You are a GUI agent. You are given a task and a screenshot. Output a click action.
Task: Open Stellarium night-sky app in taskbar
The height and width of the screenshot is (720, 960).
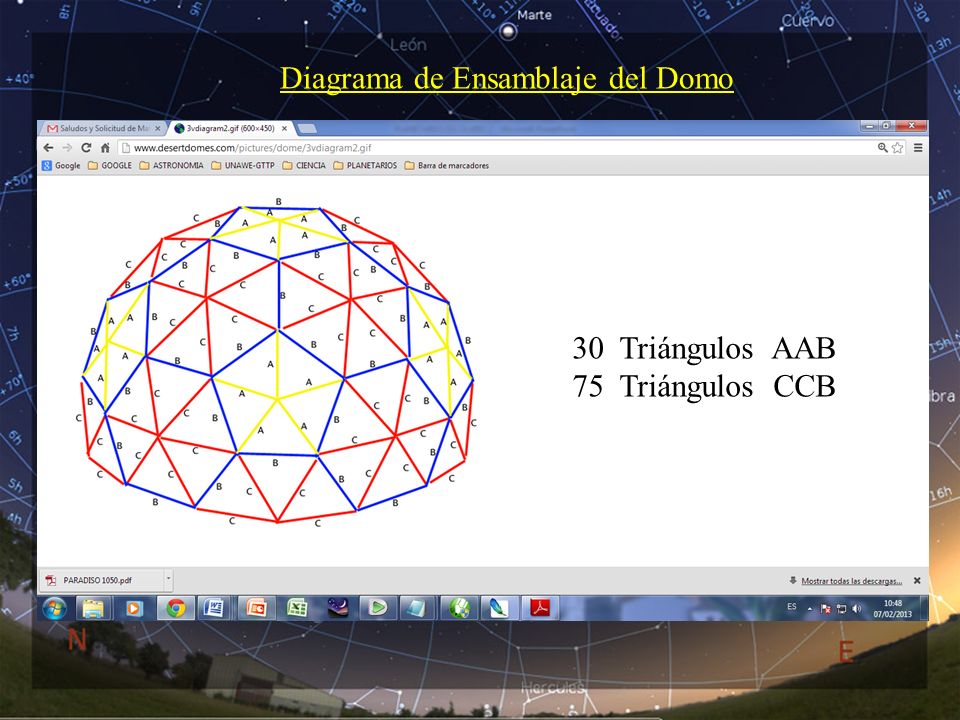point(338,608)
